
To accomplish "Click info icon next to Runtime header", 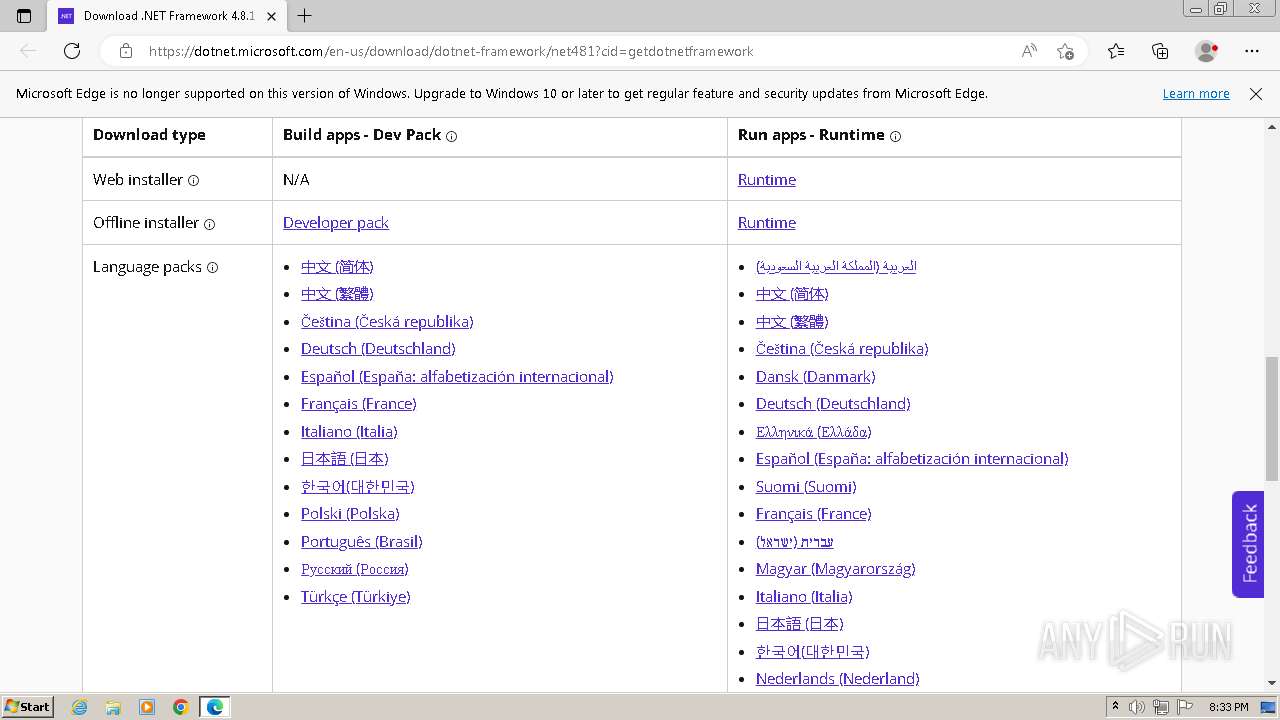I will 895,136.
